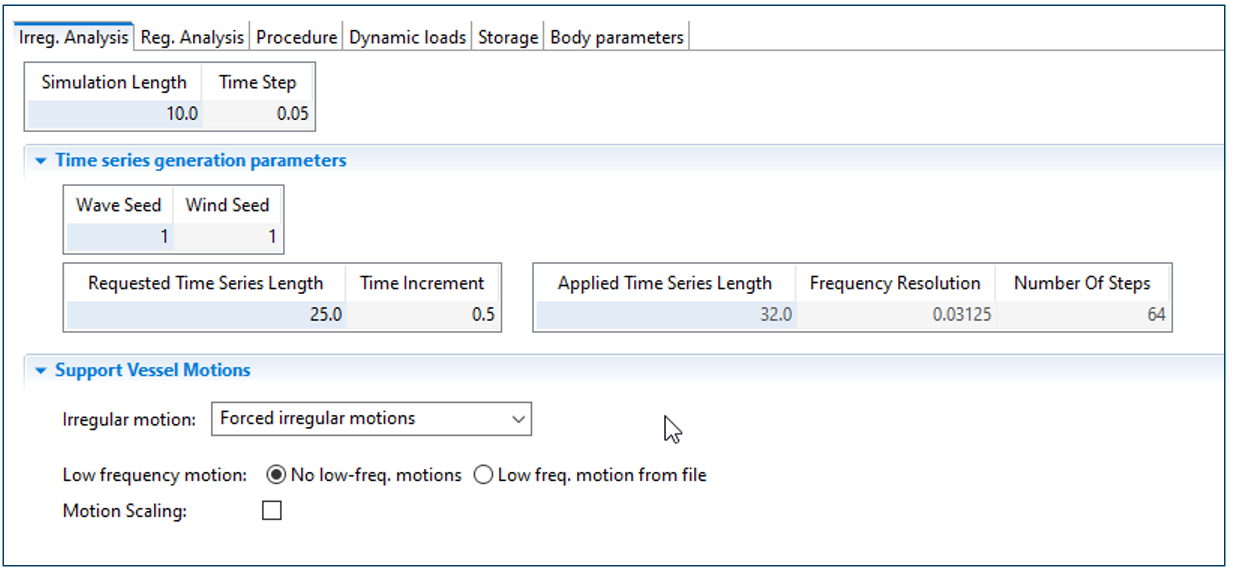Choose Low freq. motion from file
This screenshot has height=571, width=1233.
point(484,475)
